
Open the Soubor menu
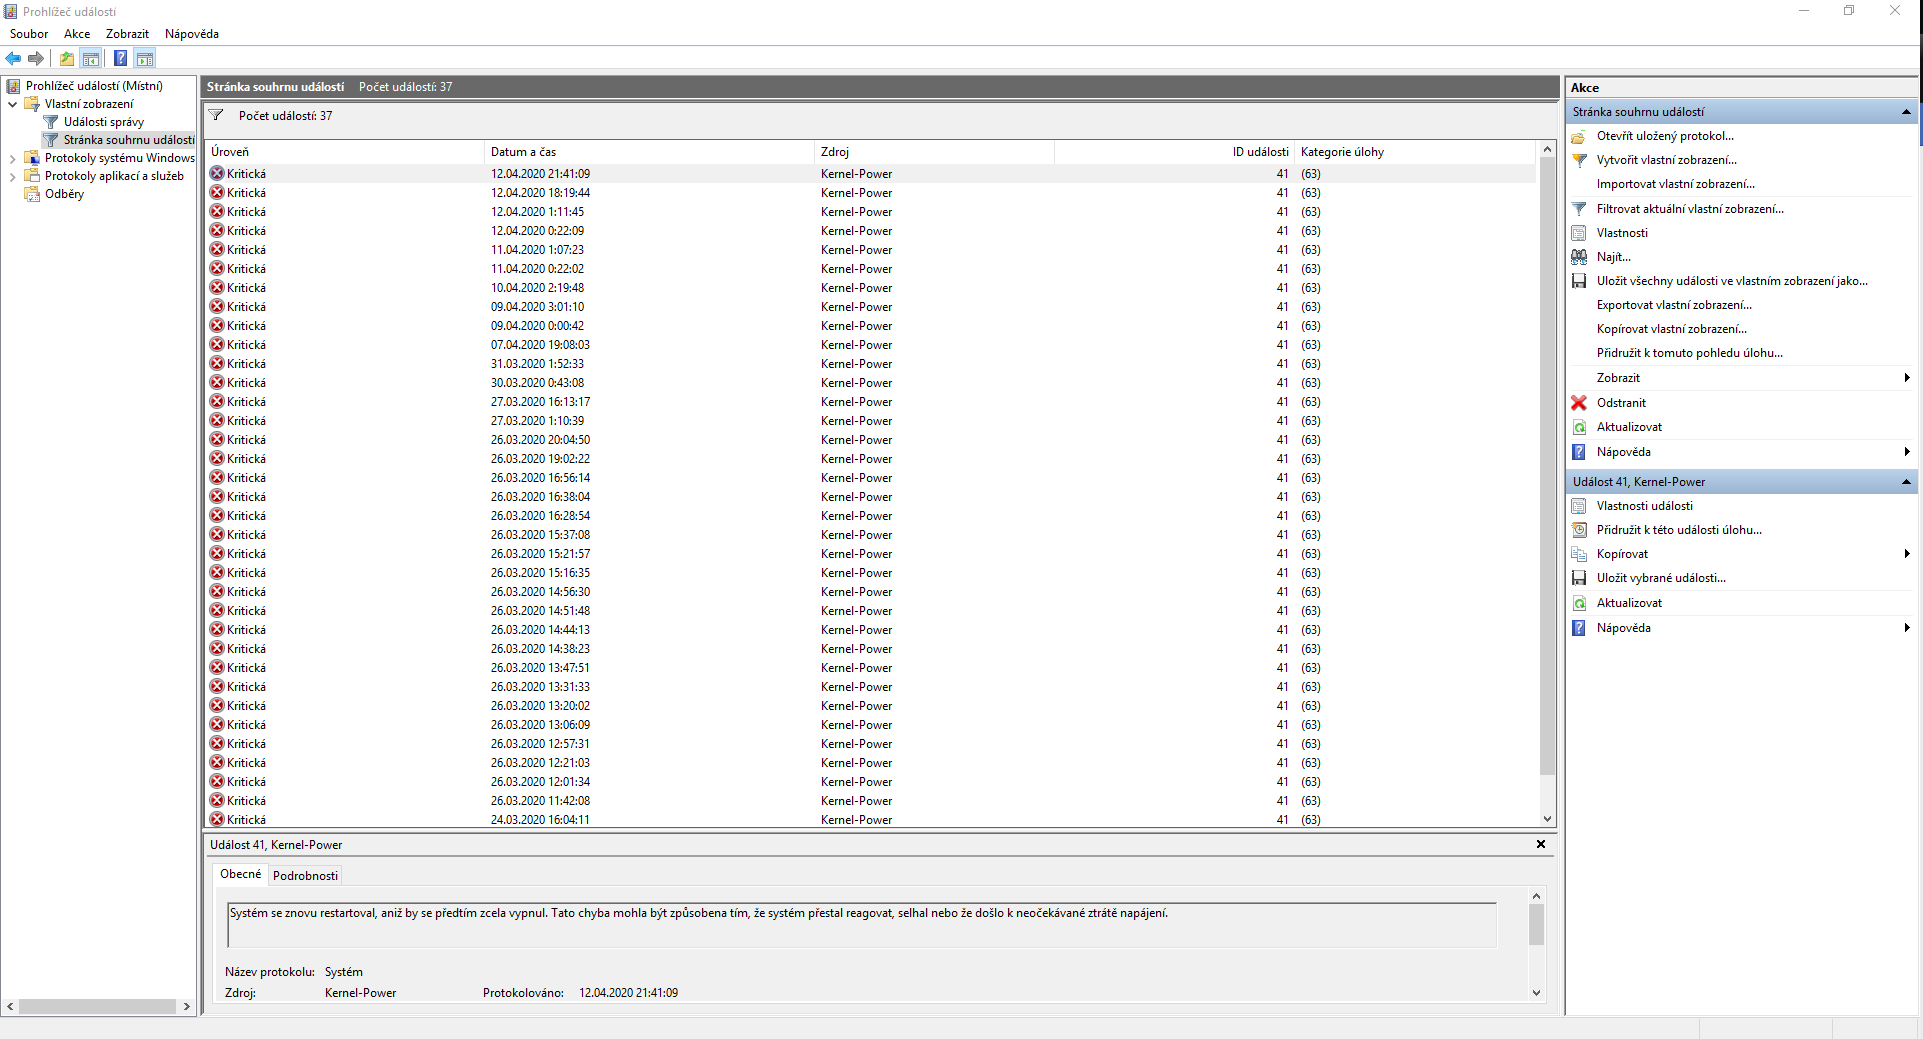point(29,34)
